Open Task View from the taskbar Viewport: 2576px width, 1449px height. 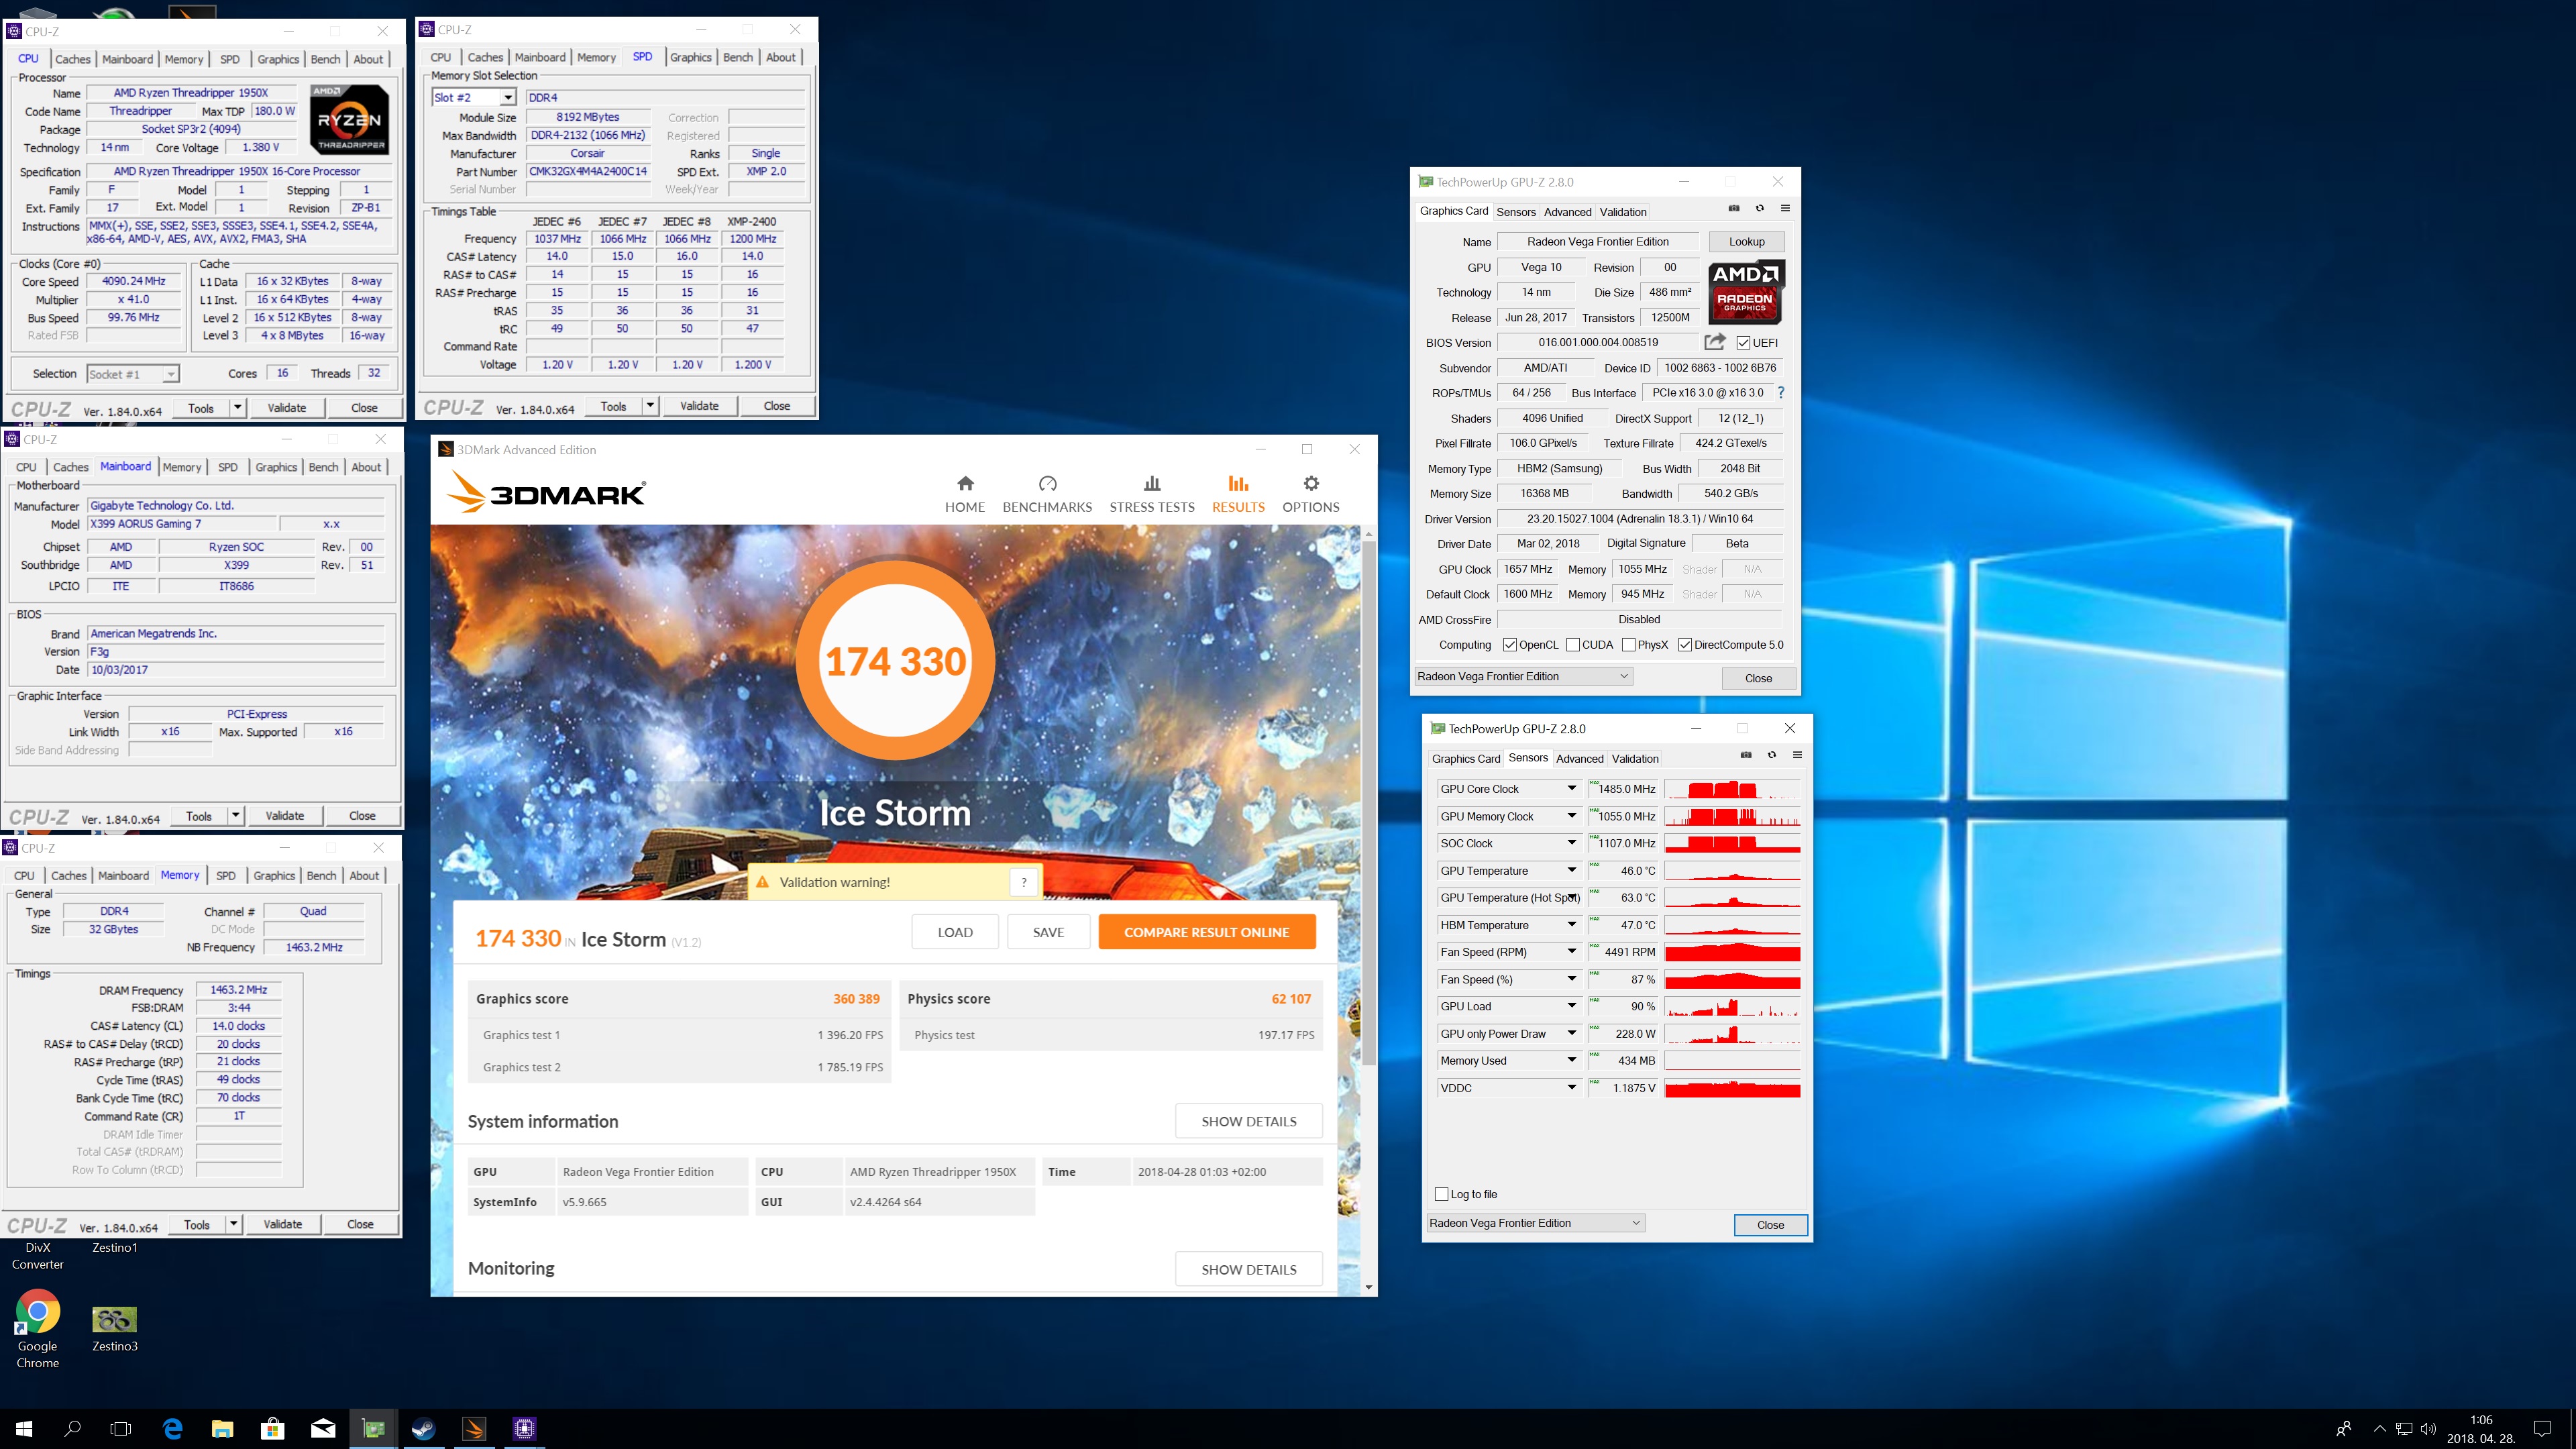pyautogui.click(x=121, y=1429)
